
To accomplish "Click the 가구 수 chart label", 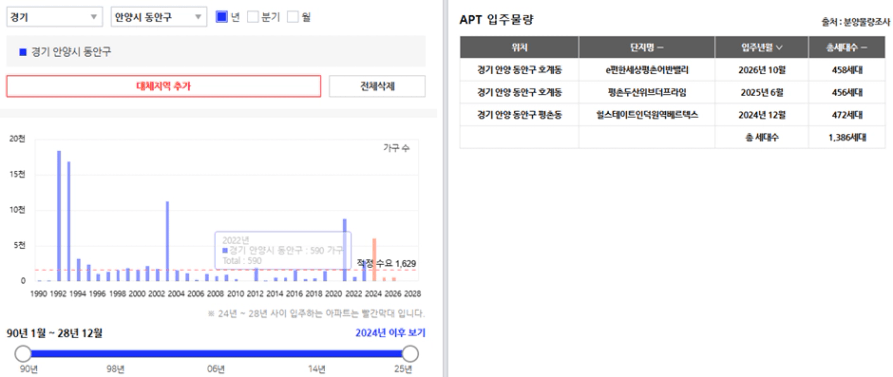I will (396, 148).
